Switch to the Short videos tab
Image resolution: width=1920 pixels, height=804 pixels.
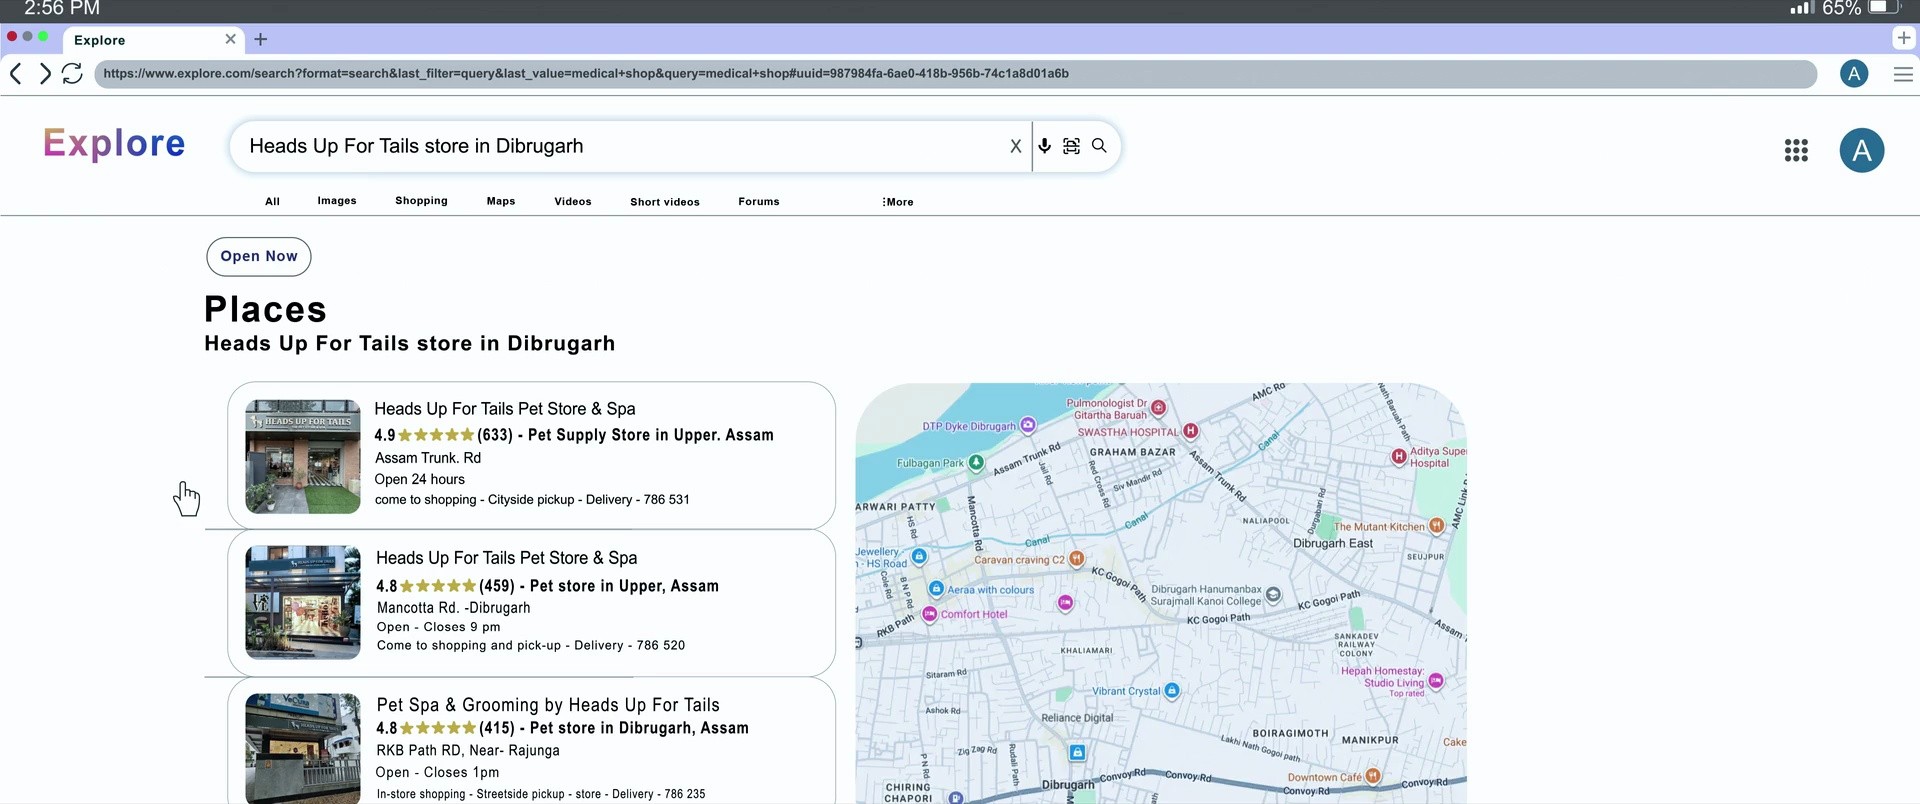point(665,201)
